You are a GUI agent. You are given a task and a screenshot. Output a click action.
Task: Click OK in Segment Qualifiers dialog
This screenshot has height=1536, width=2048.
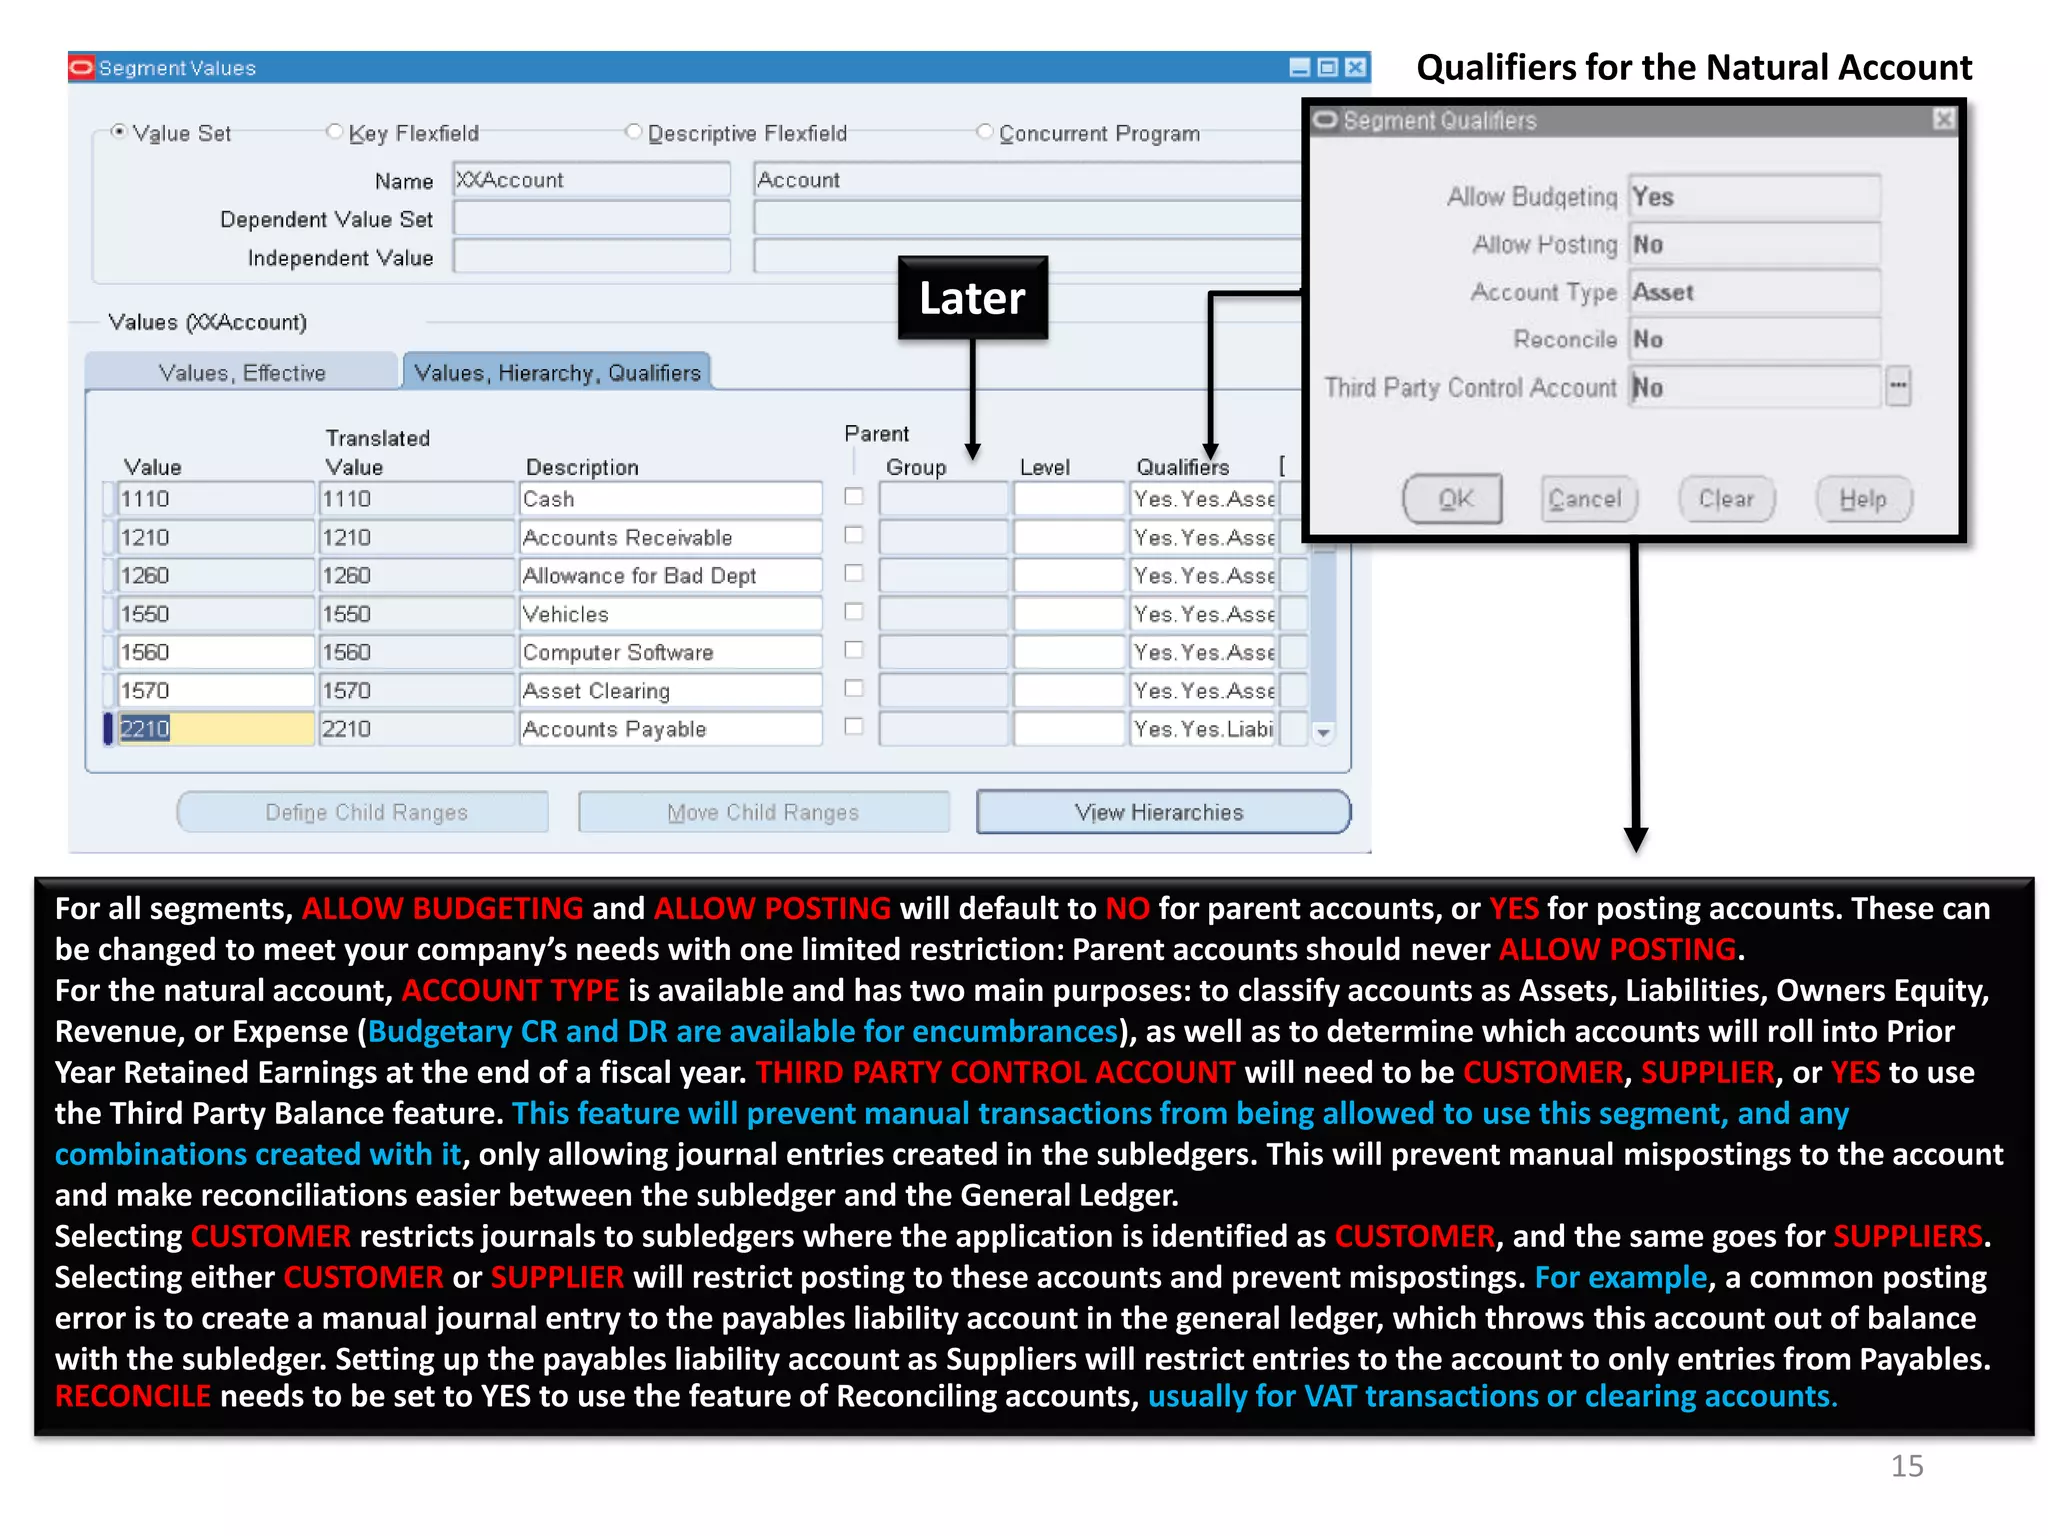[x=1453, y=498]
